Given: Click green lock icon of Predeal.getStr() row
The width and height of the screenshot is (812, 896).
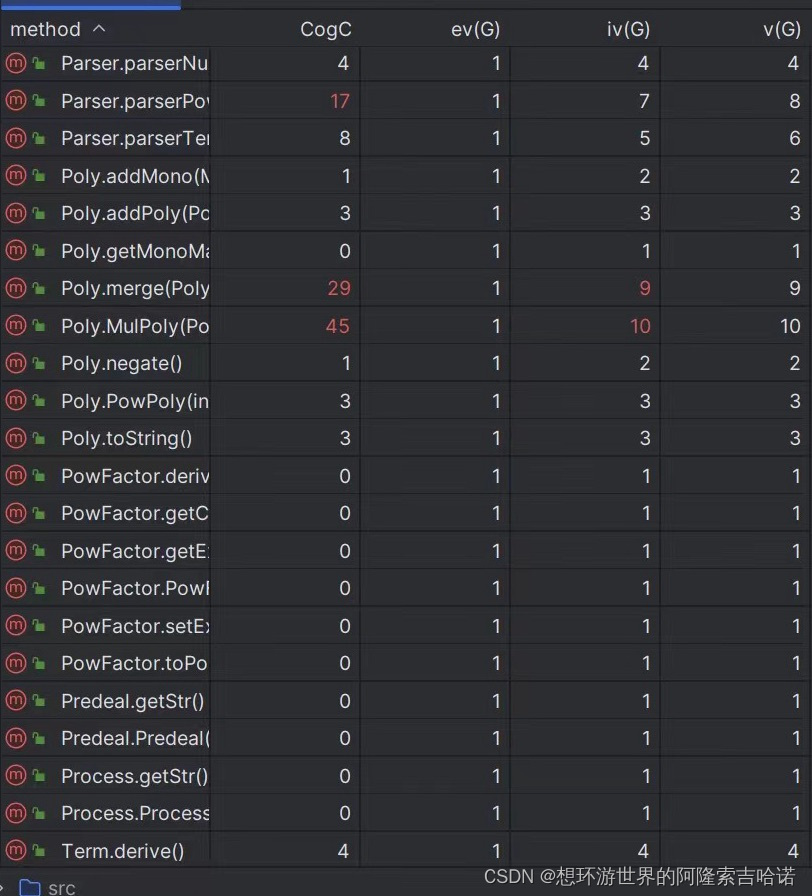Looking at the screenshot, I should coord(39,700).
